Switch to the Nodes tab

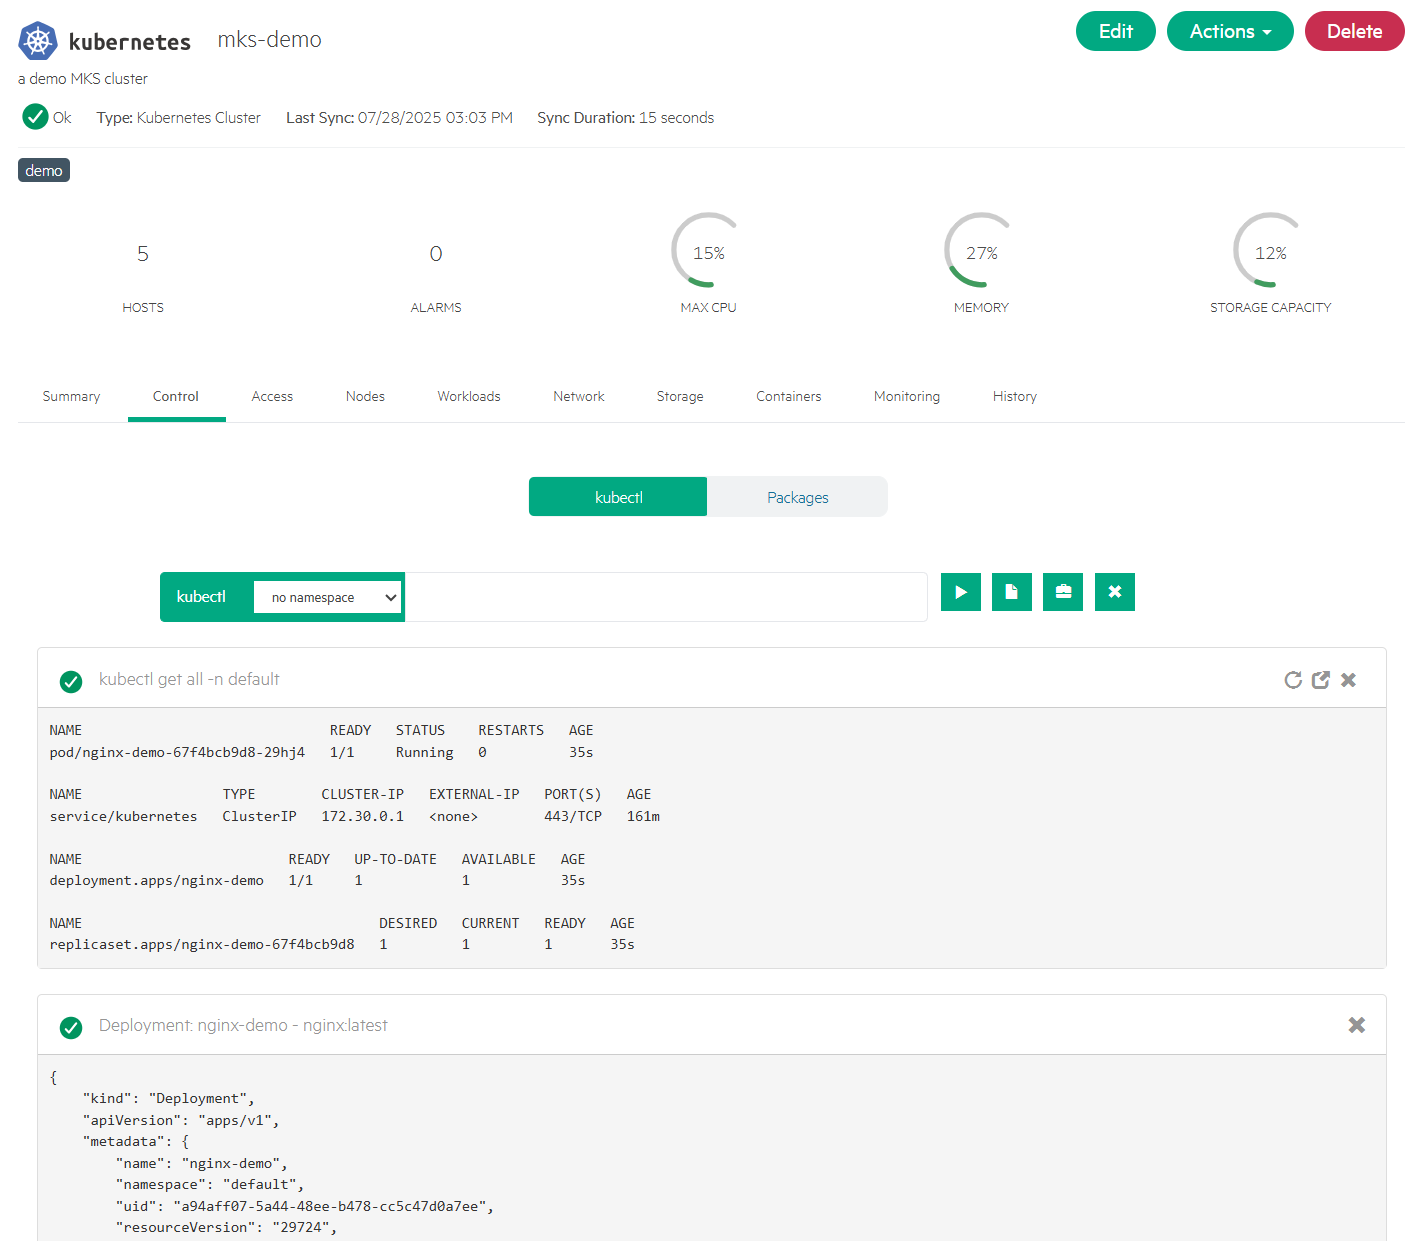(x=365, y=396)
